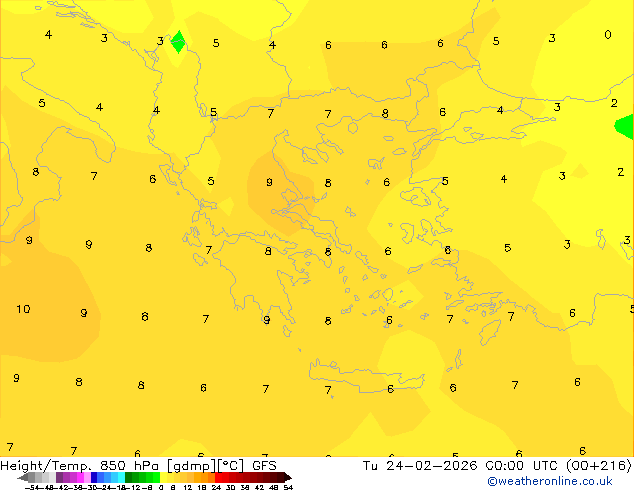Pick the bright yellow legend swatch above 0
Screen dimensions: 634x490
[163, 477]
